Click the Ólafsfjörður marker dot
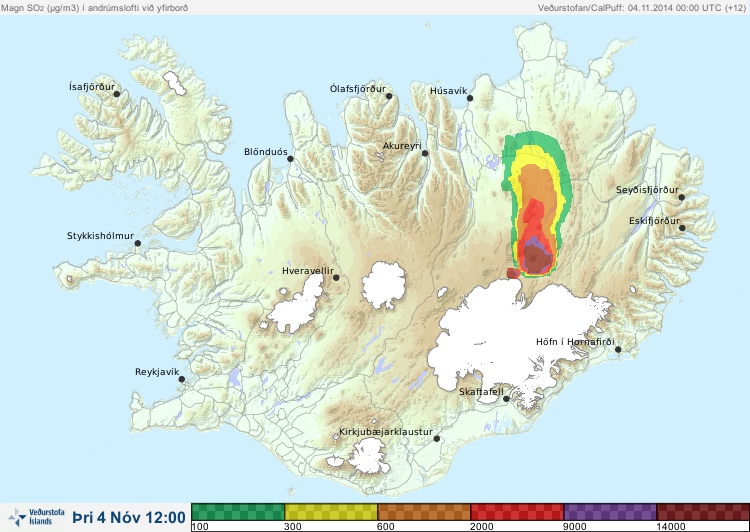750x532 pixels. tap(389, 96)
